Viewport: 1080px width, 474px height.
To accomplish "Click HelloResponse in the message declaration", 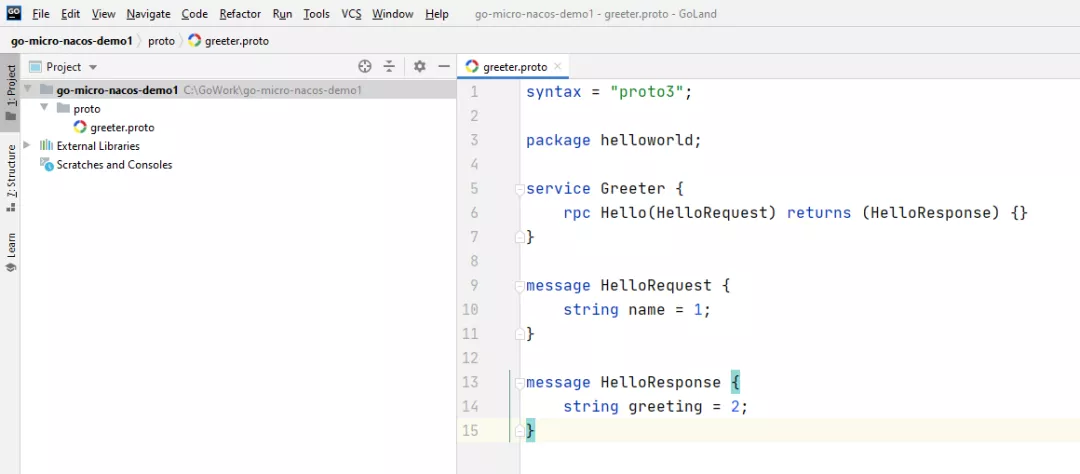I will coord(661,382).
